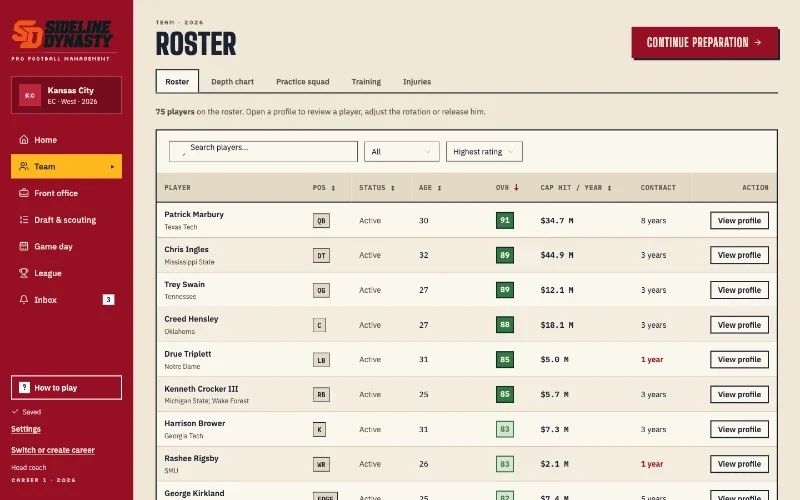The image size is (800, 500).
Task: Click the OG position badge for Trey Swain
Action: click(321, 290)
